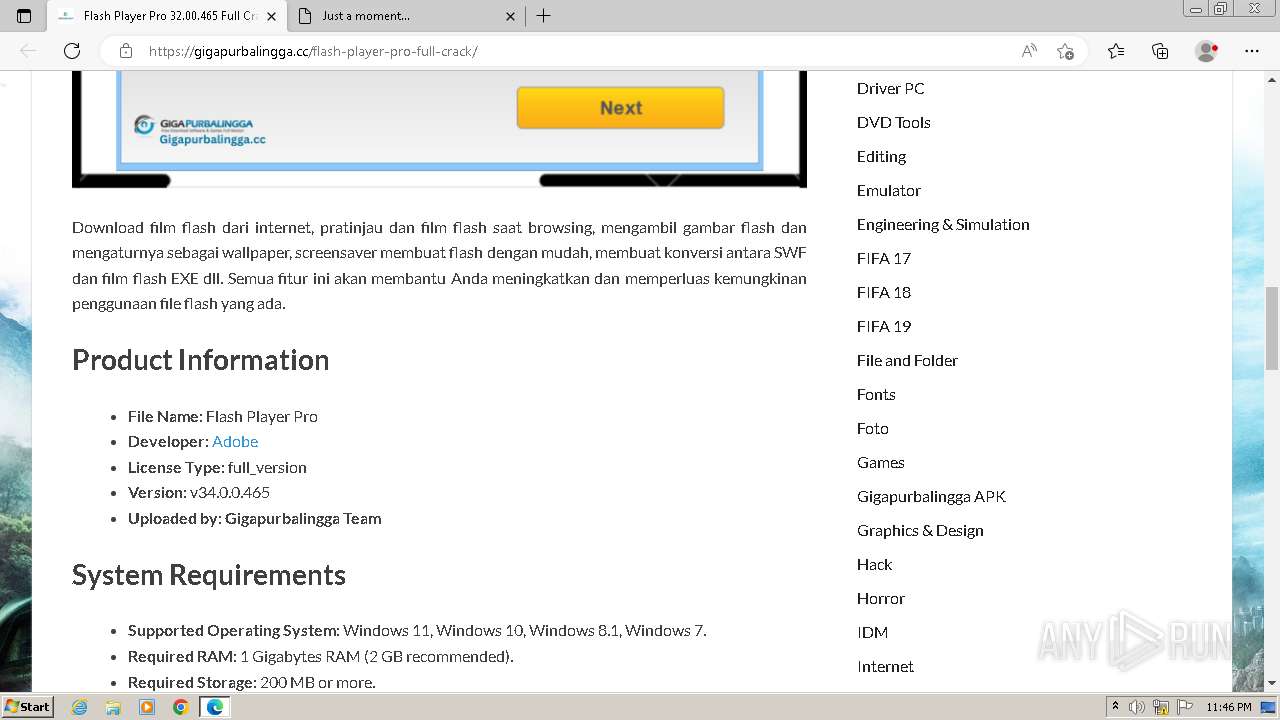This screenshot has width=1280, height=720.
Task: Open the Gigapurbalingga APK category
Action: [931, 496]
